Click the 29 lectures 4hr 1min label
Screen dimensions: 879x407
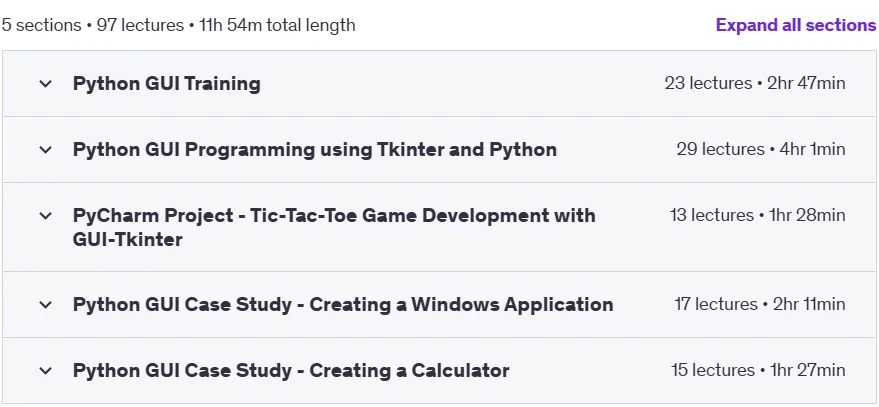click(761, 150)
